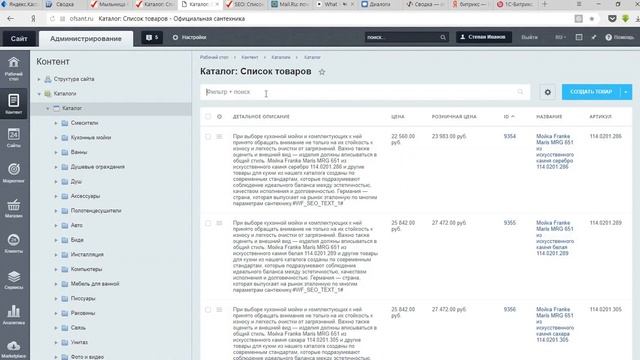Open product link for ID 9354 name

pyautogui.click(x=555, y=151)
